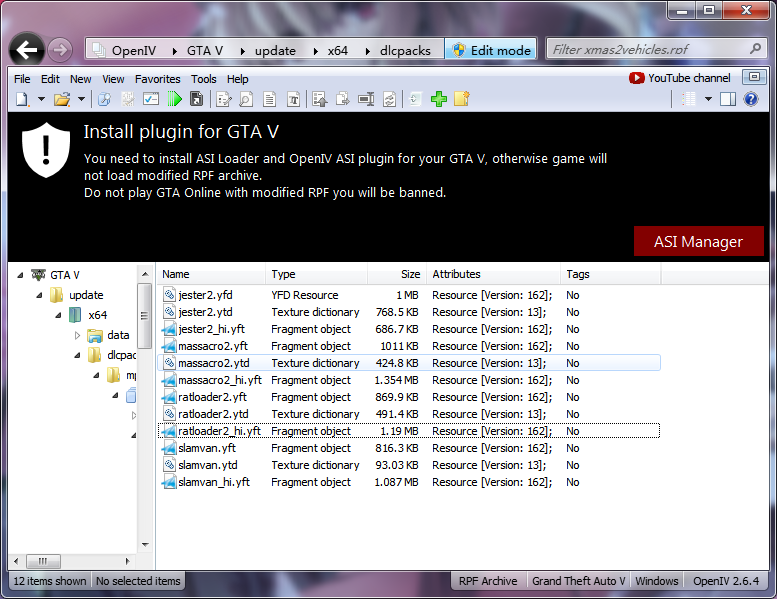Click the tree panel scroll down arrow
The width and height of the screenshot is (777, 599).
pos(145,545)
